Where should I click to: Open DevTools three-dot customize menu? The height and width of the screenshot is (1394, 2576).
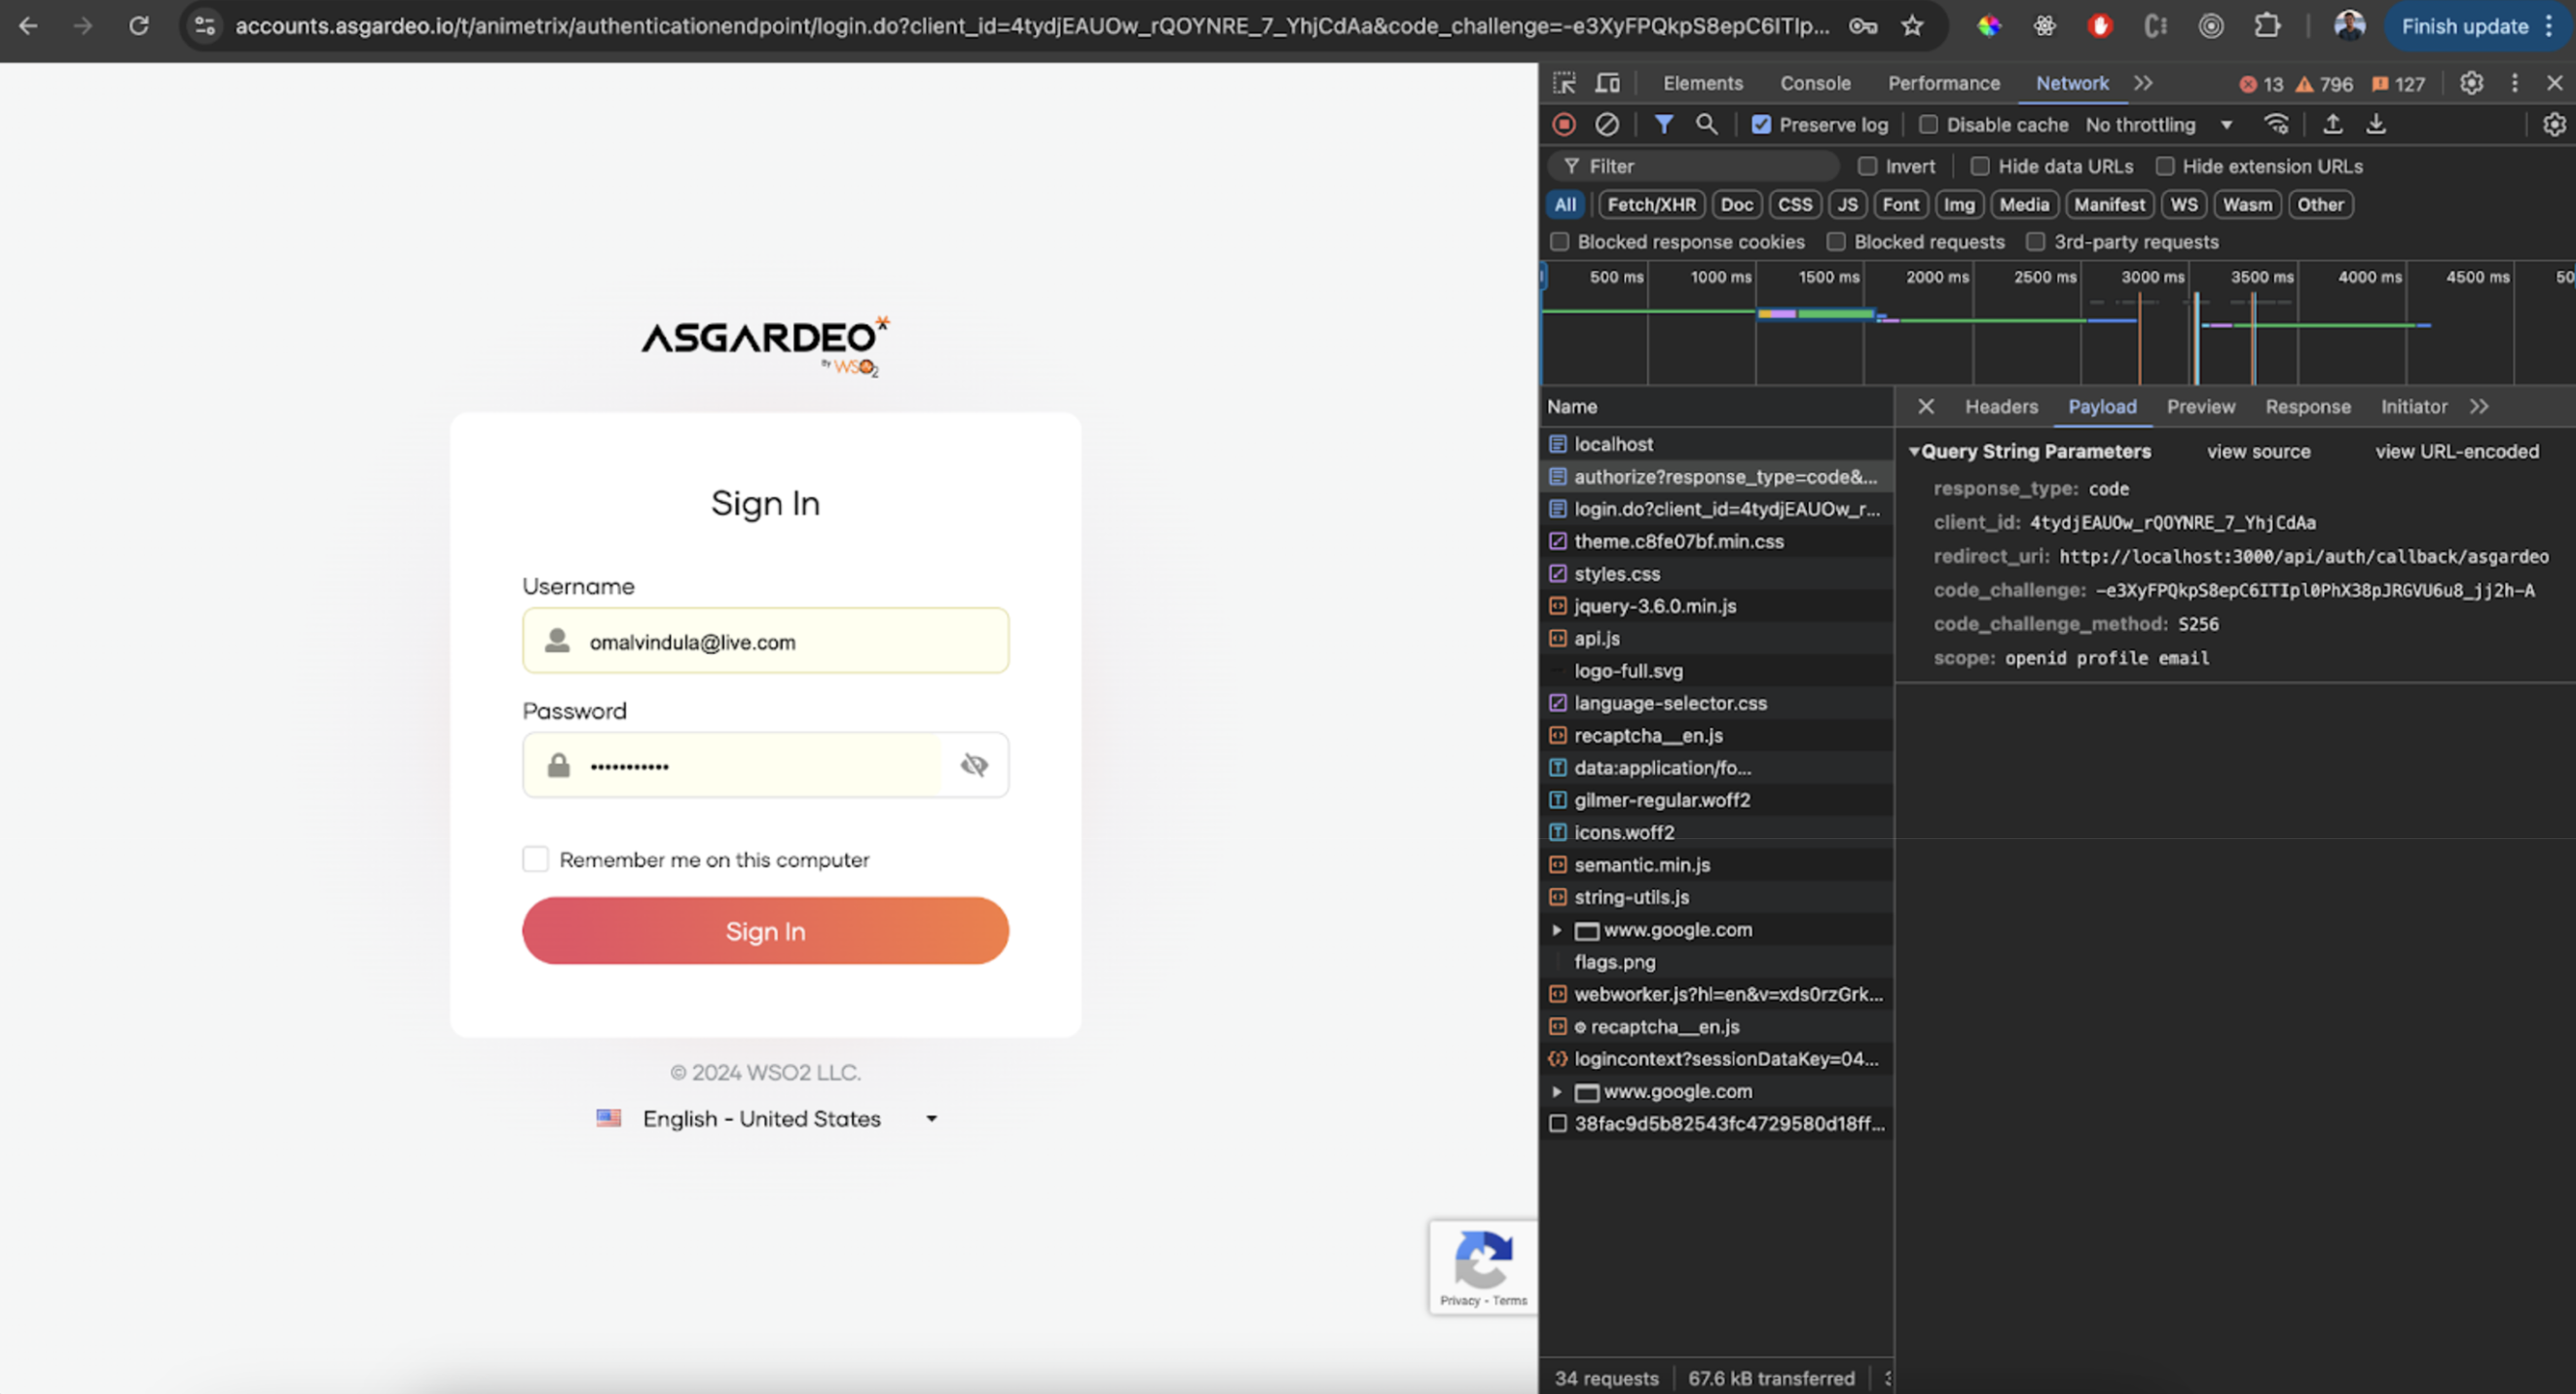pyautogui.click(x=2515, y=83)
